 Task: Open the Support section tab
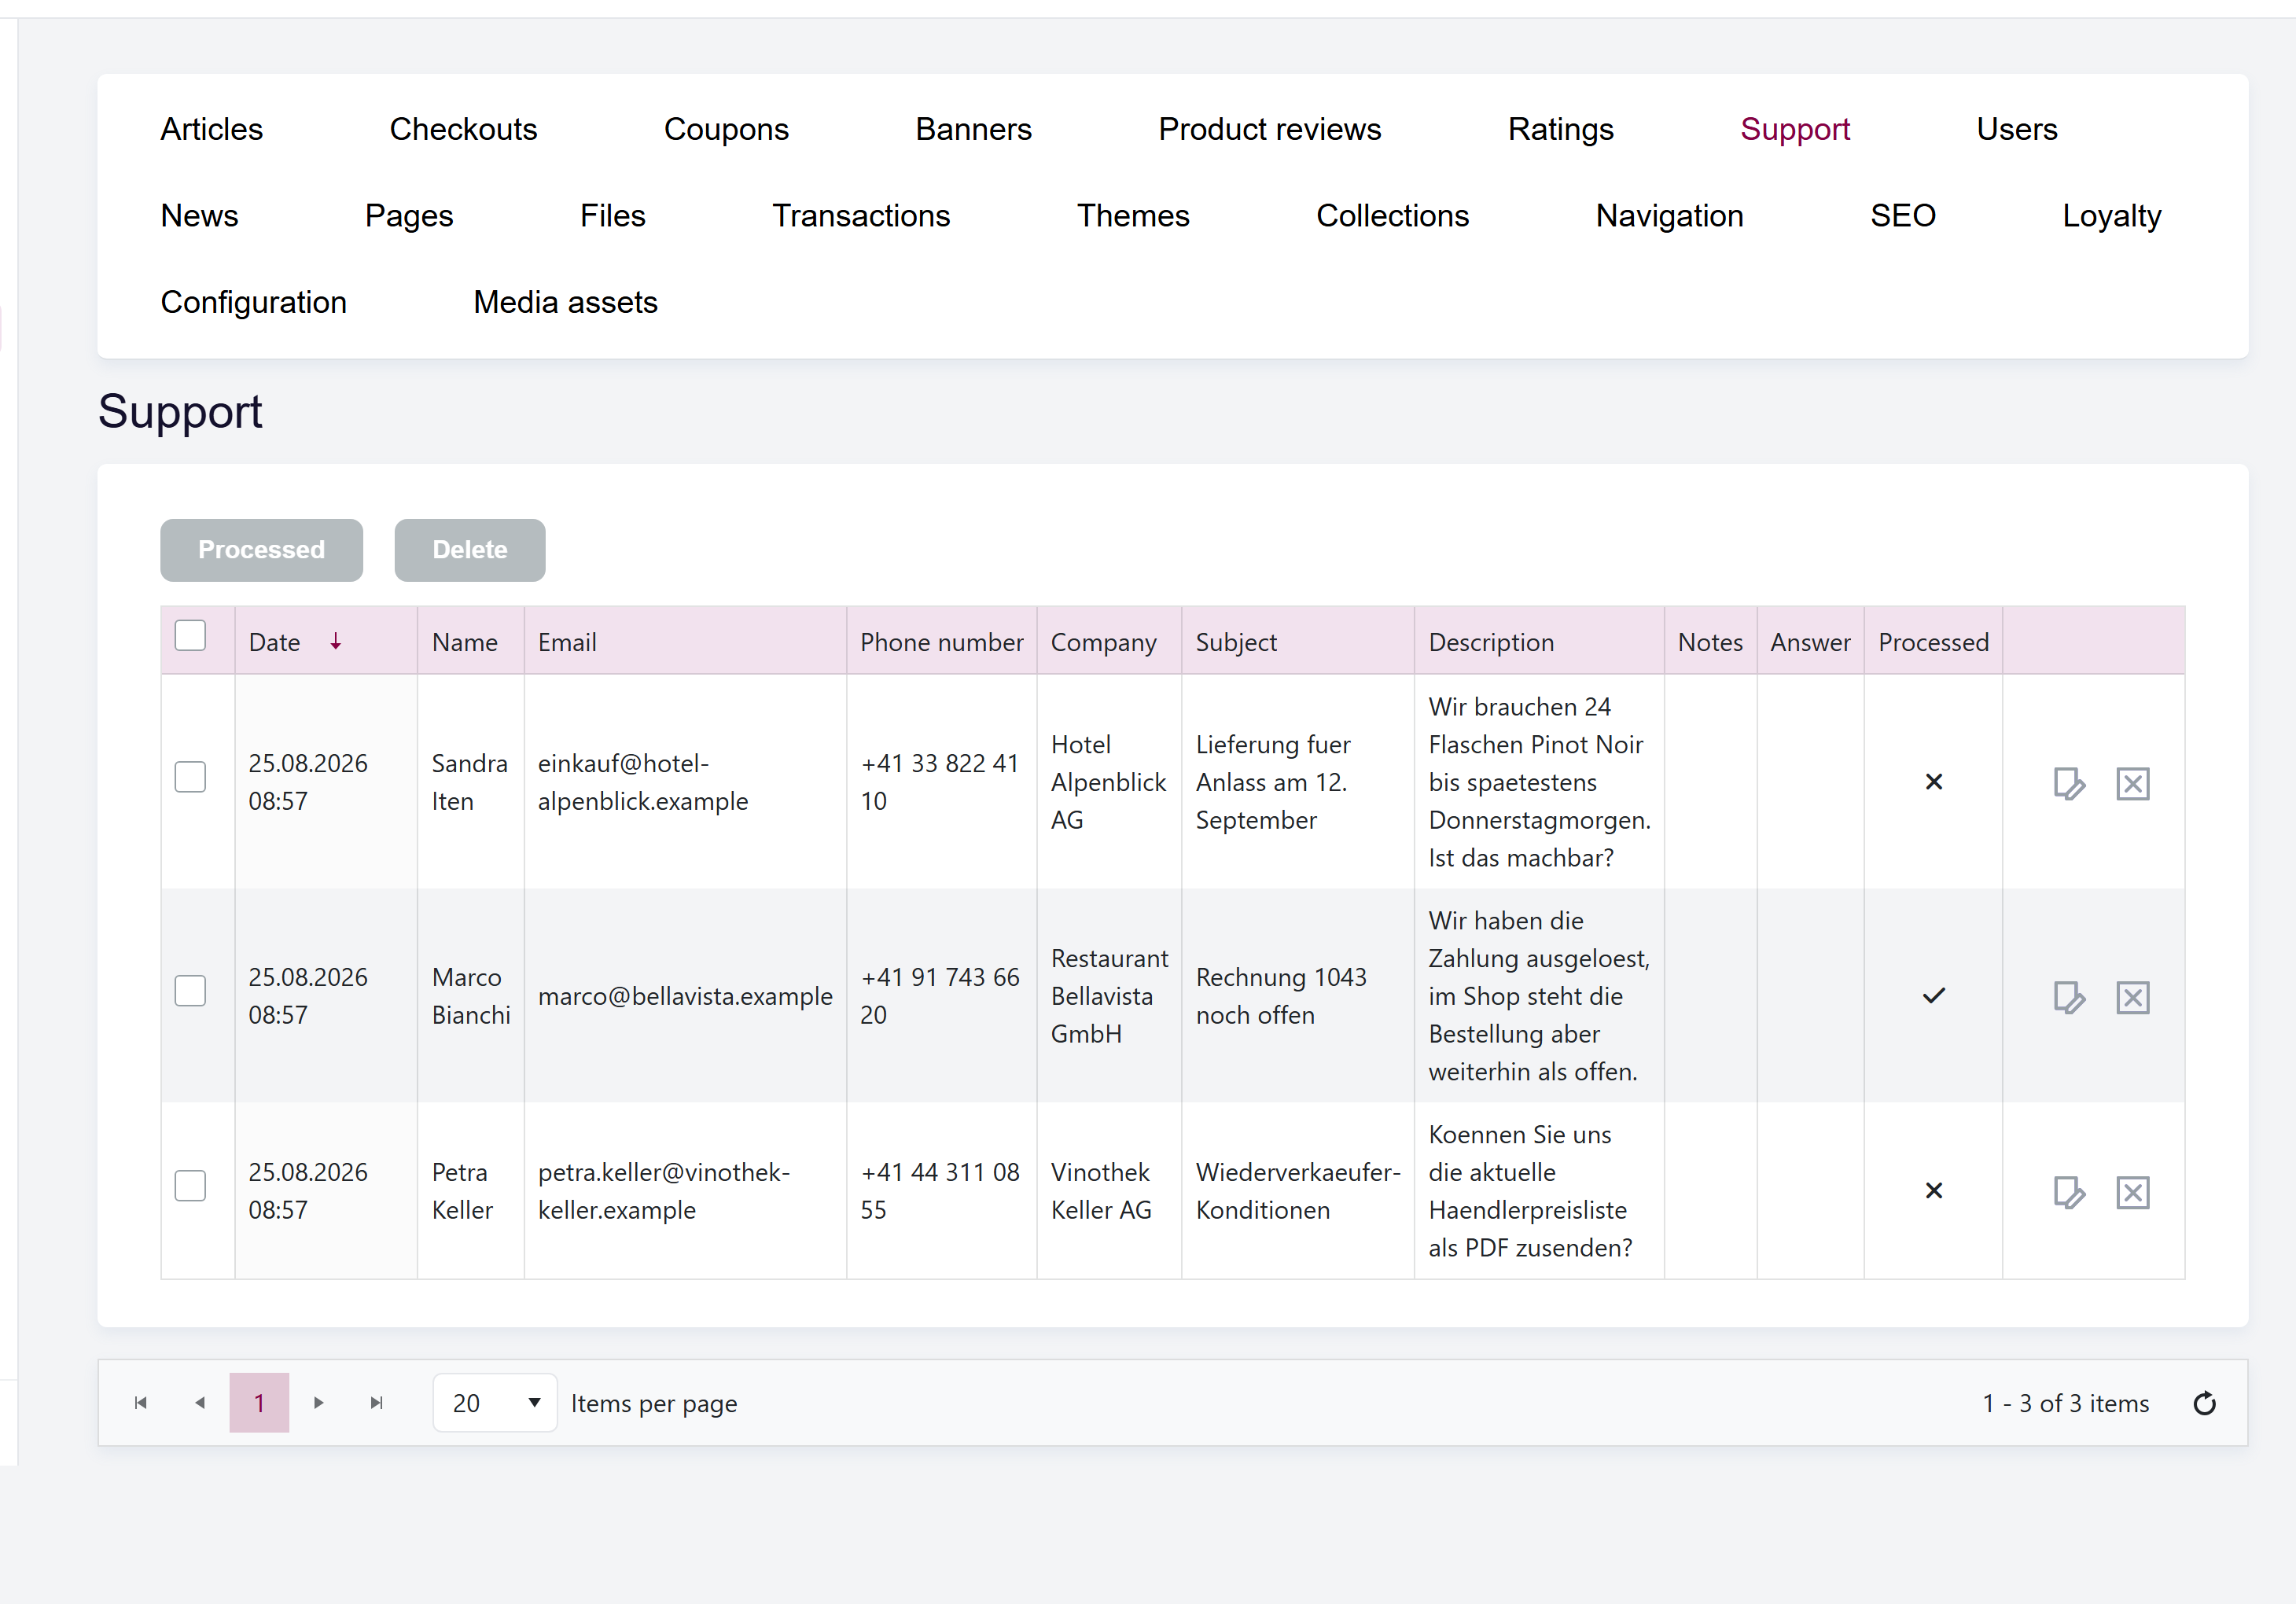coord(1795,129)
